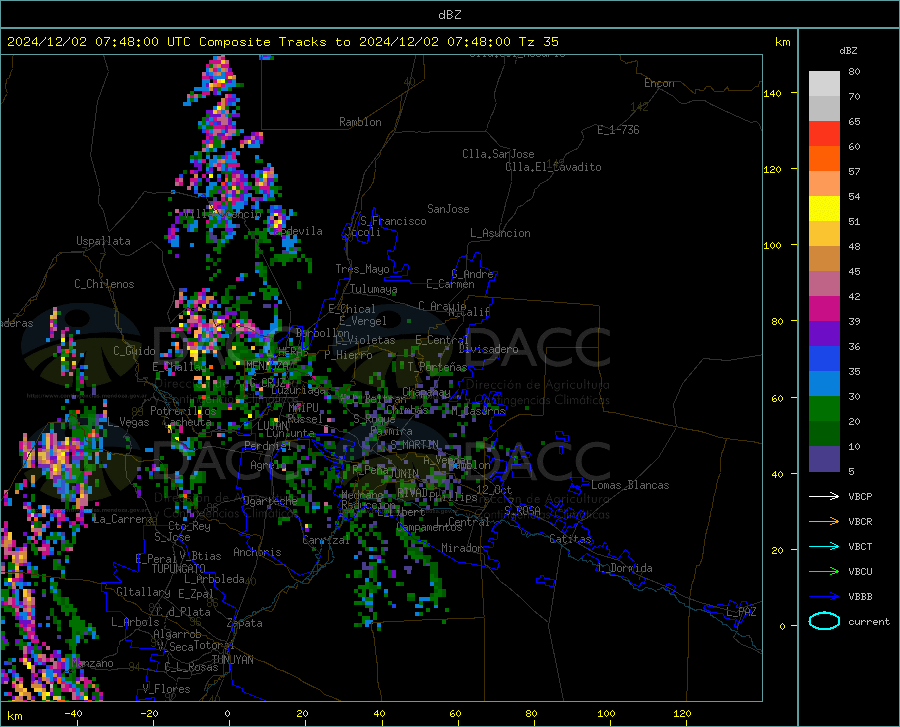This screenshot has width=900, height=727.
Task: Click the 'Clla.SanJose' map label
Action: (498, 154)
